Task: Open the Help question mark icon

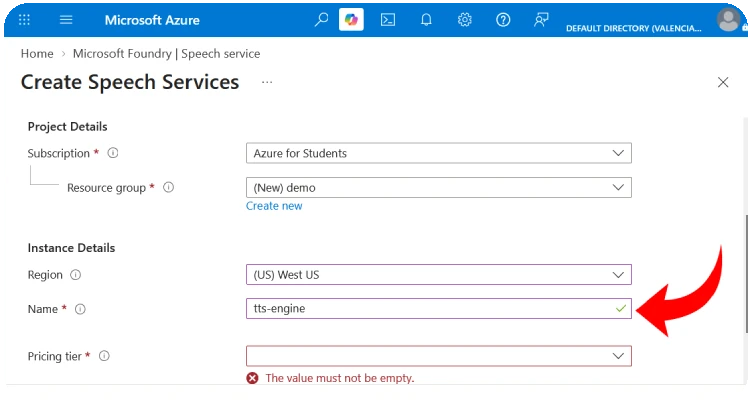Action: point(503,20)
